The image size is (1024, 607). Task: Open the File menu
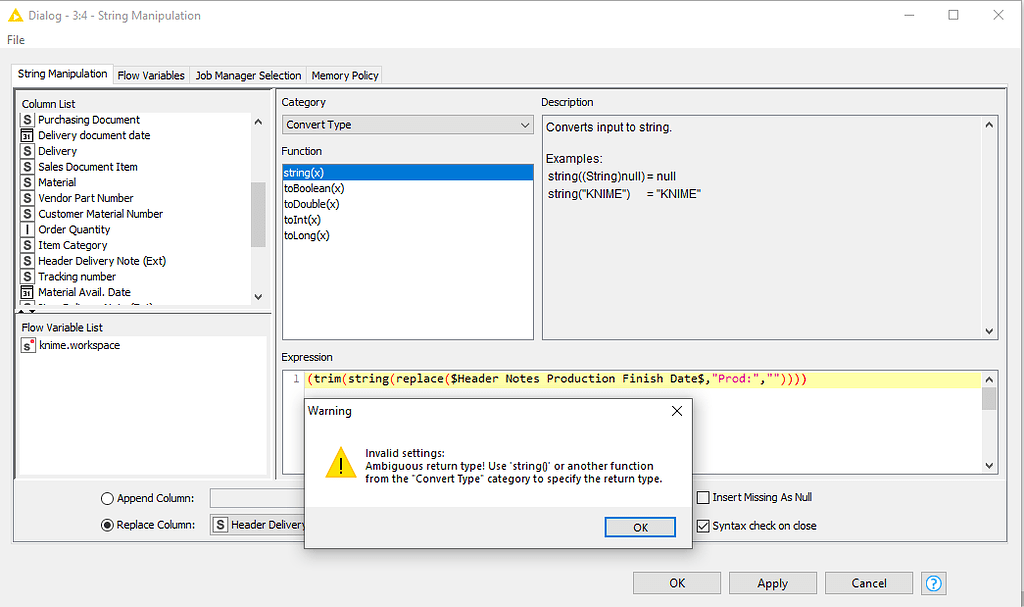click(15, 40)
